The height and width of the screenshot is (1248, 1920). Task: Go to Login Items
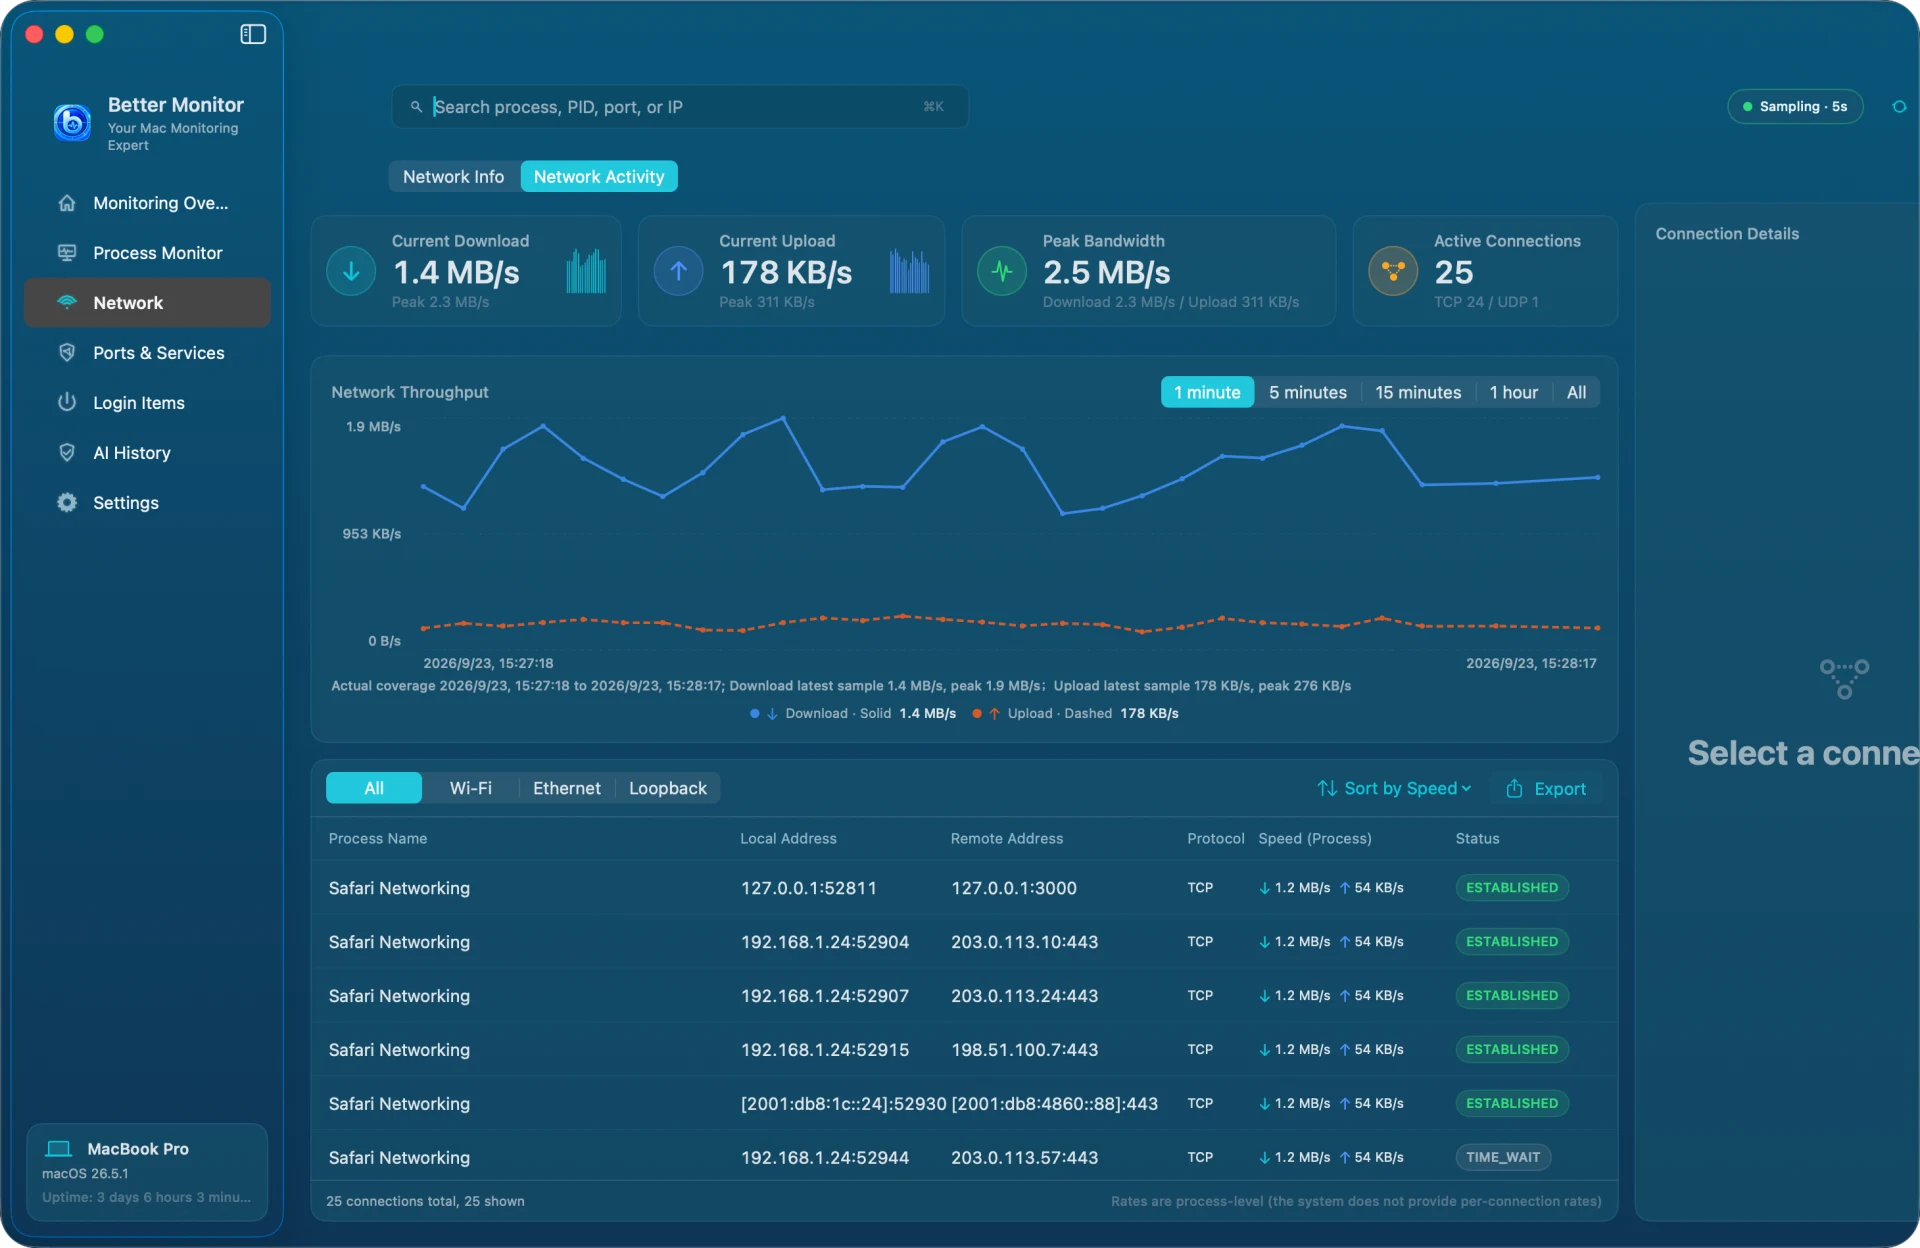147,403
